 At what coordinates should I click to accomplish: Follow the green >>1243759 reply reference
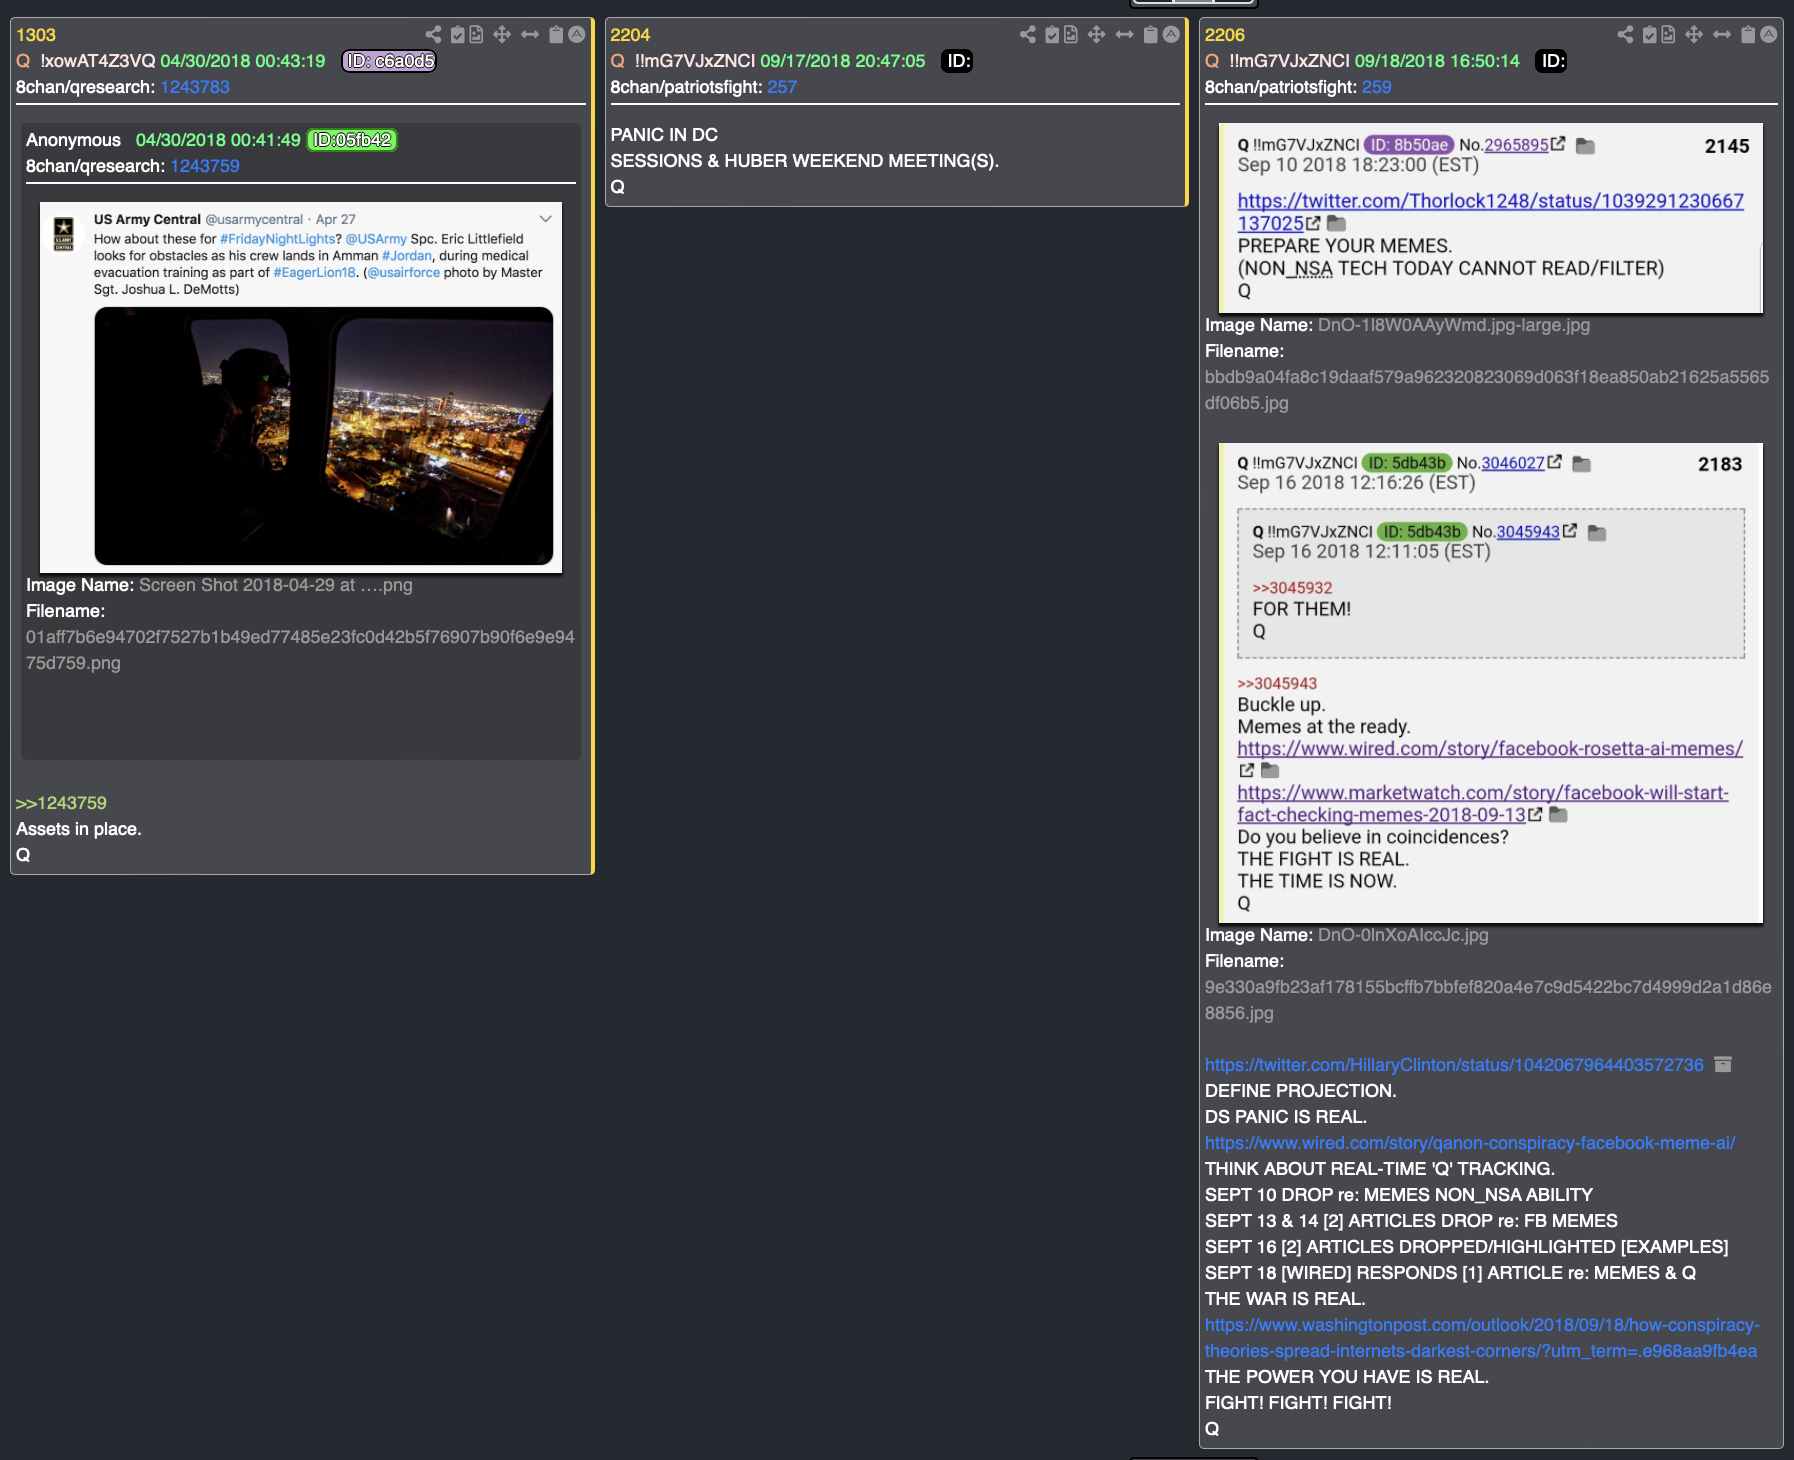pyautogui.click(x=61, y=803)
